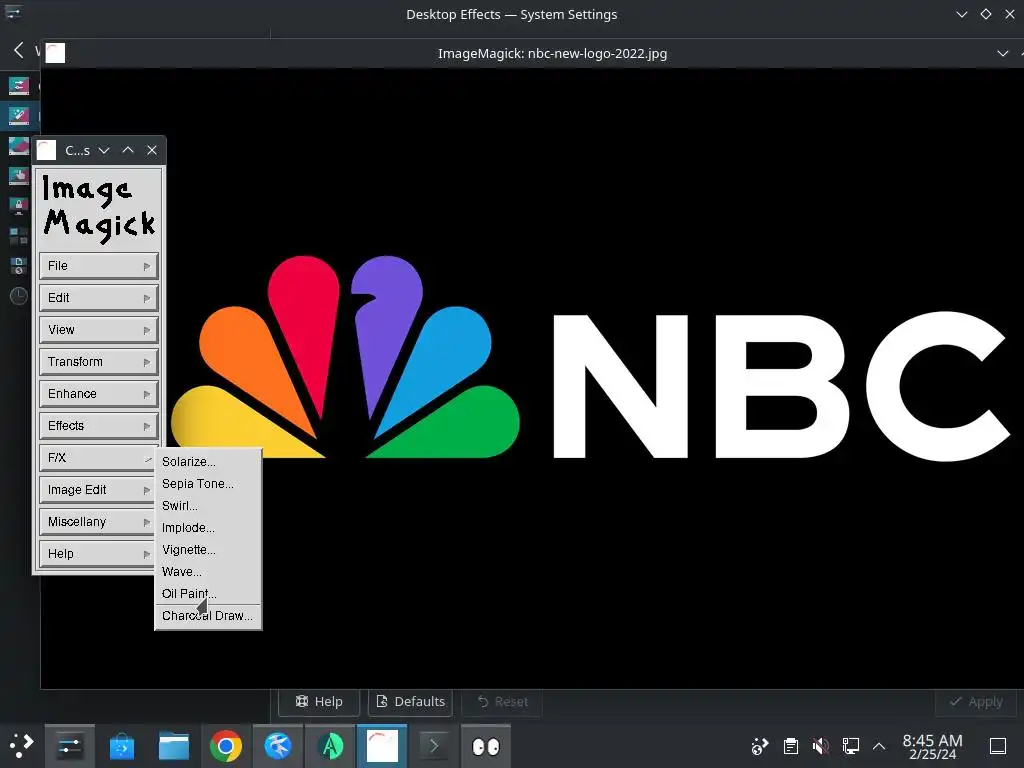Open Konsole terminal taskbar icon

click(x=434, y=746)
